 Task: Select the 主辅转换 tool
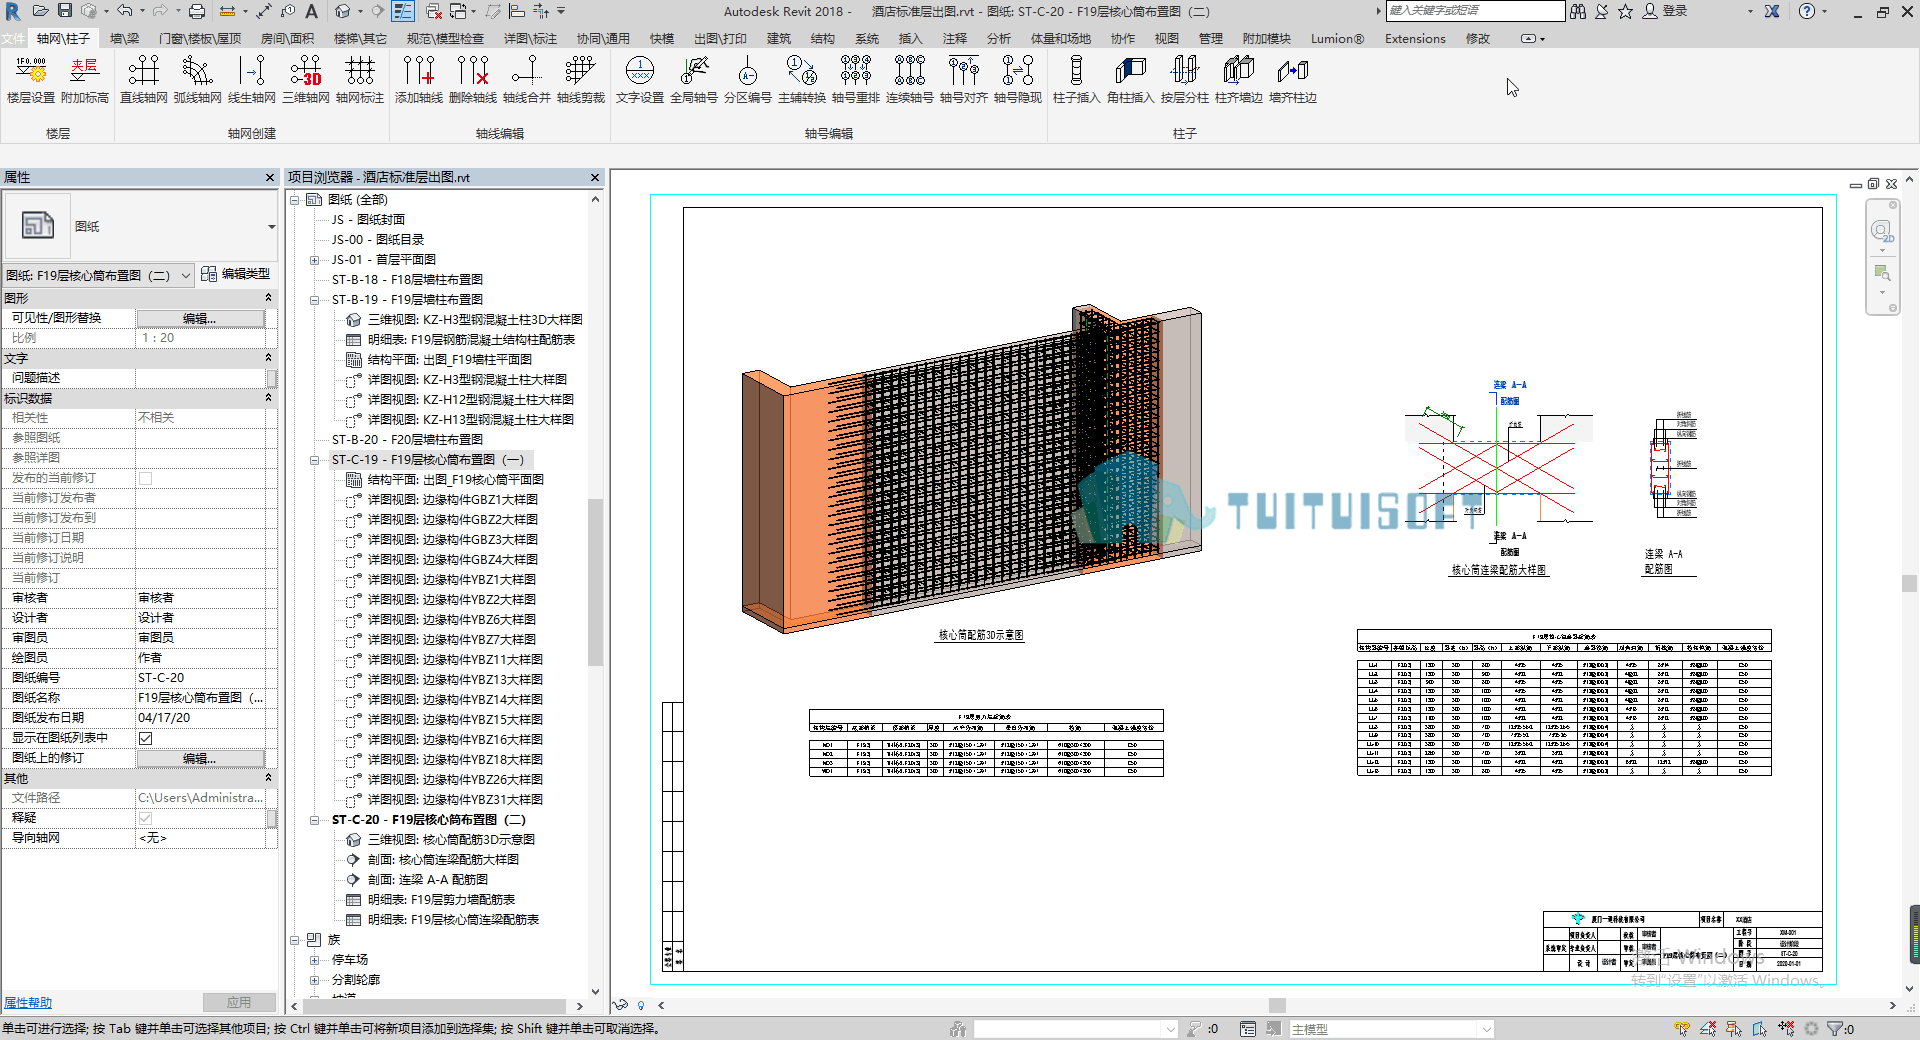[801, 80]
